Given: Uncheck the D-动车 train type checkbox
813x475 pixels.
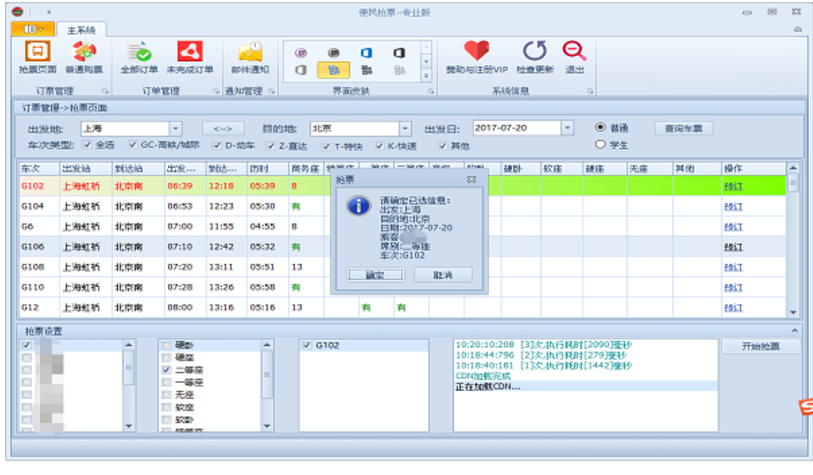Looking at the screenshot, I should [x=217, y=145].
